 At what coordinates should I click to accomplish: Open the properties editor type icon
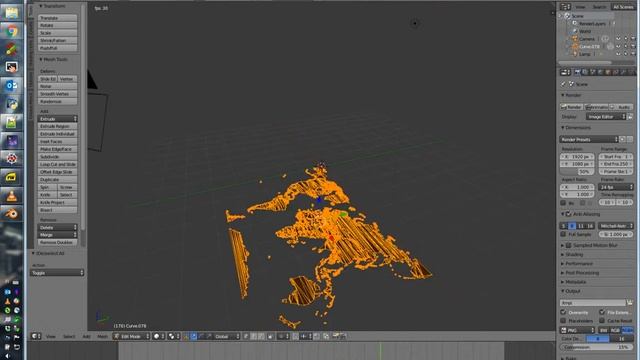click(565, 72)
